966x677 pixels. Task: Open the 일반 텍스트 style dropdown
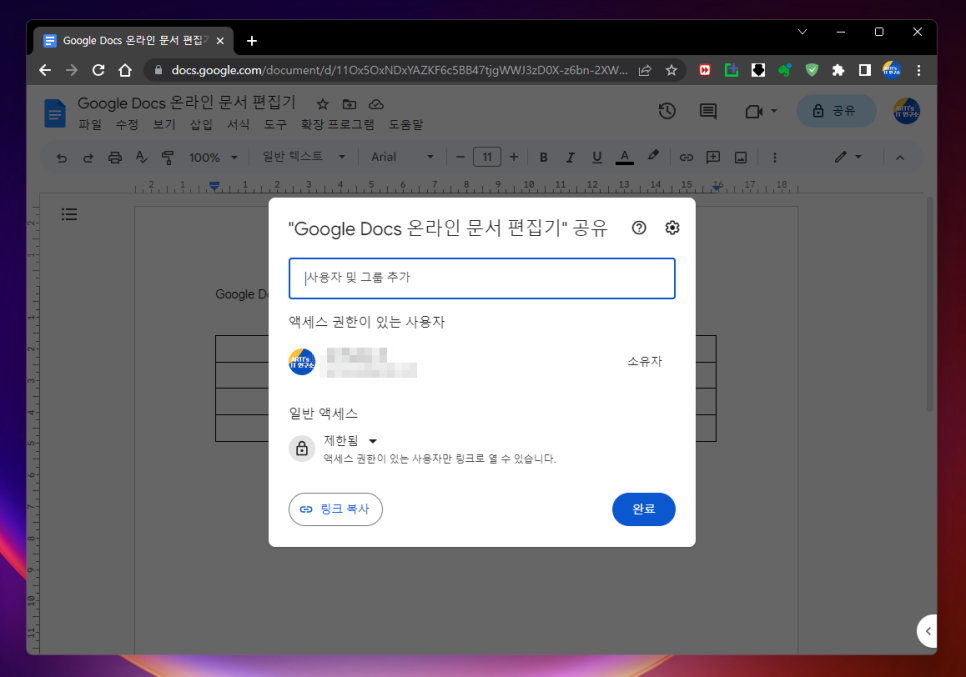303,157
